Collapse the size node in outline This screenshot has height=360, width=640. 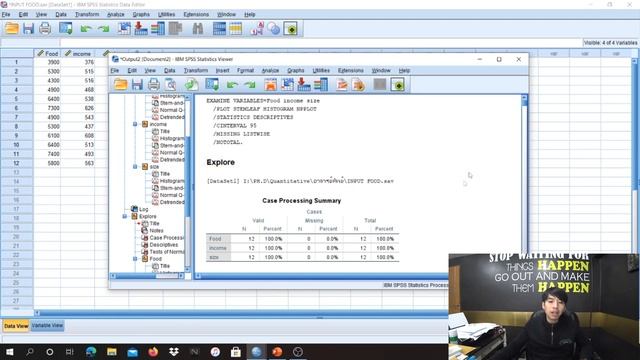point(135,167)
